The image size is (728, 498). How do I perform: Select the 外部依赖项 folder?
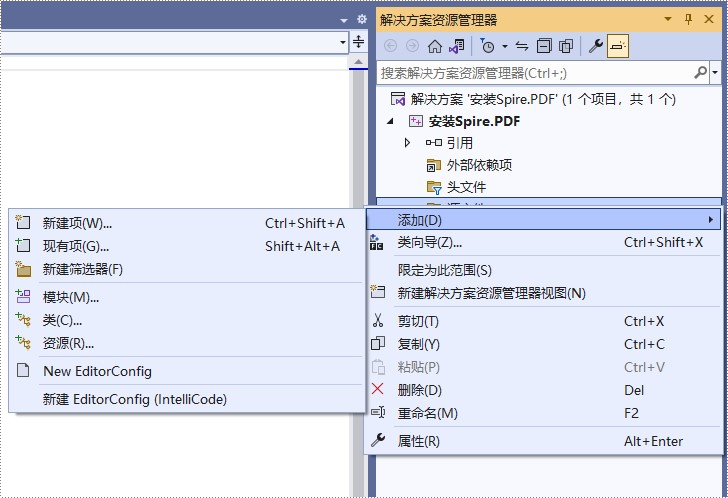(x=469, y=165)
